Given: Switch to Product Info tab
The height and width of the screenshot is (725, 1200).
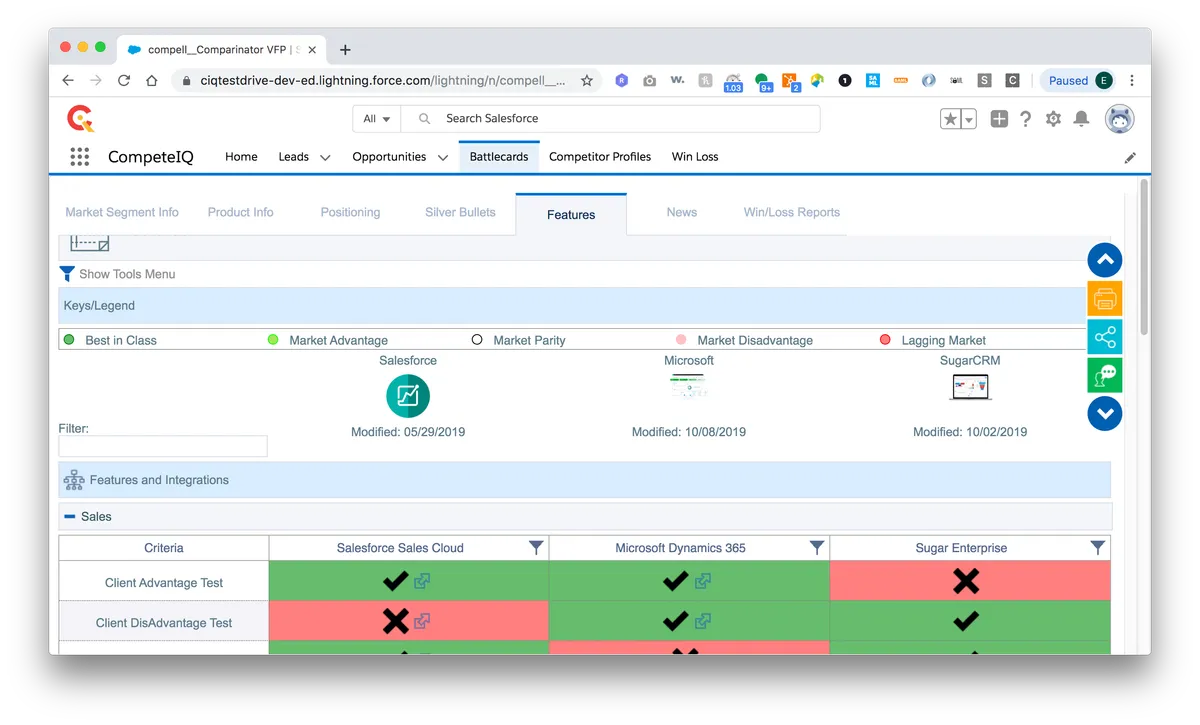Looking at the screenshot, I should [x=240, y=212].
